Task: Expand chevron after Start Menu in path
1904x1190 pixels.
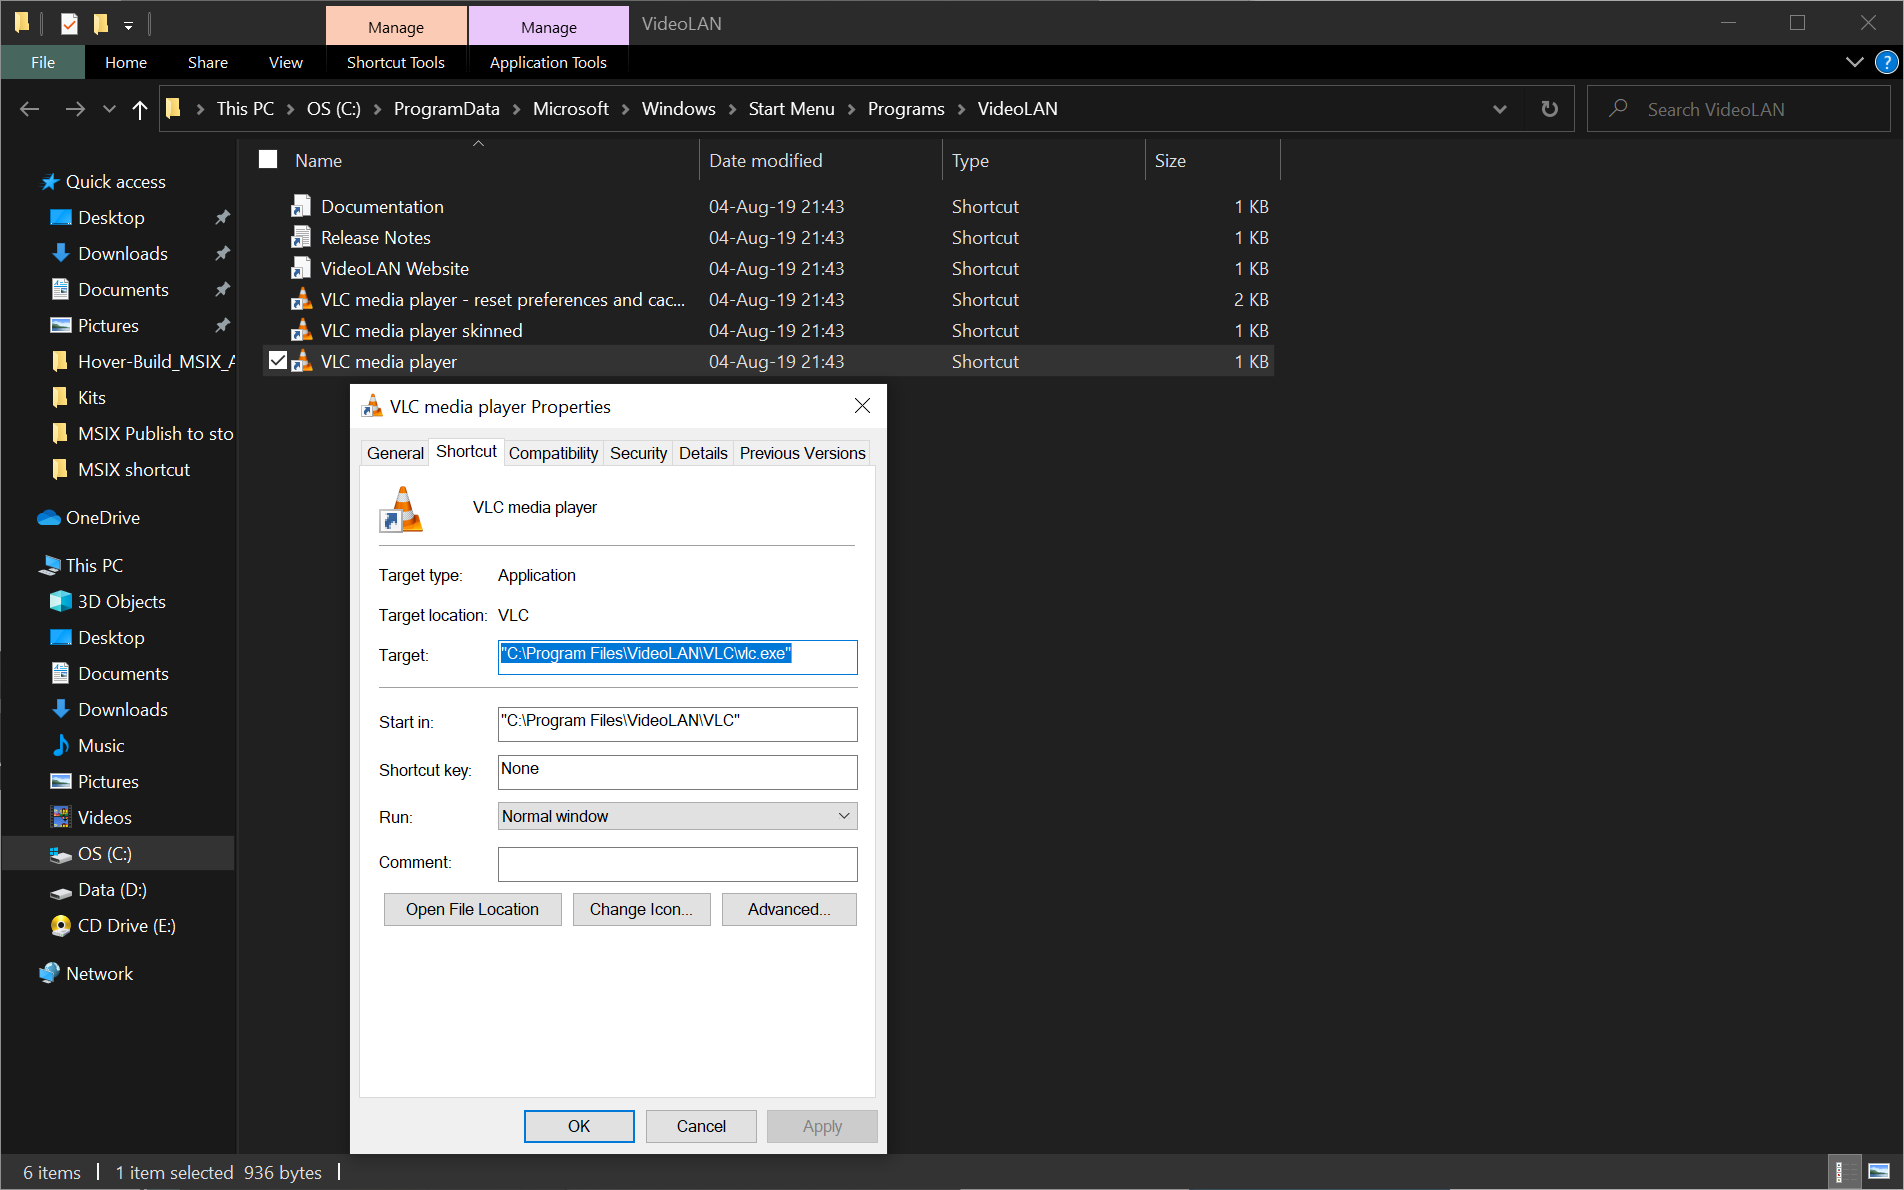Action: (x=851, y=109)
